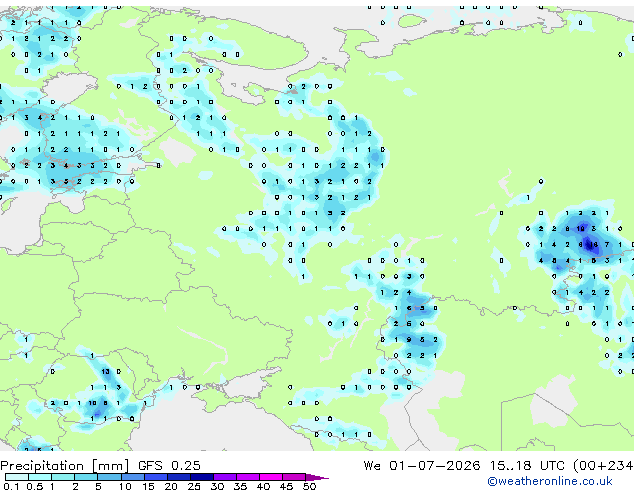Click the '15..18 UTC' time text
Screen dimensions: 634x490
(527, 466)
